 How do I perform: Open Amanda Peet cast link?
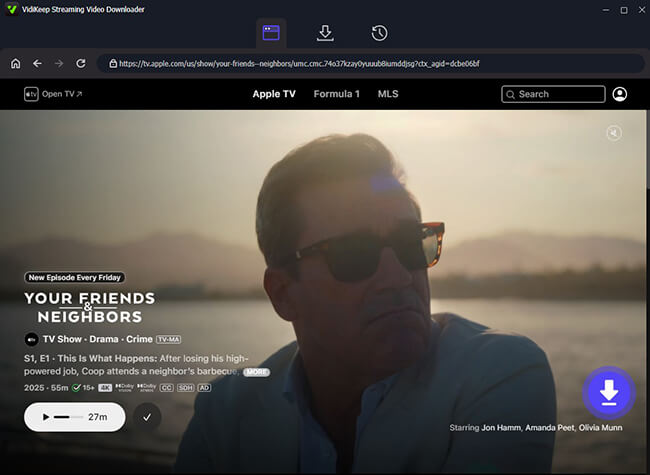coord(550,427)
